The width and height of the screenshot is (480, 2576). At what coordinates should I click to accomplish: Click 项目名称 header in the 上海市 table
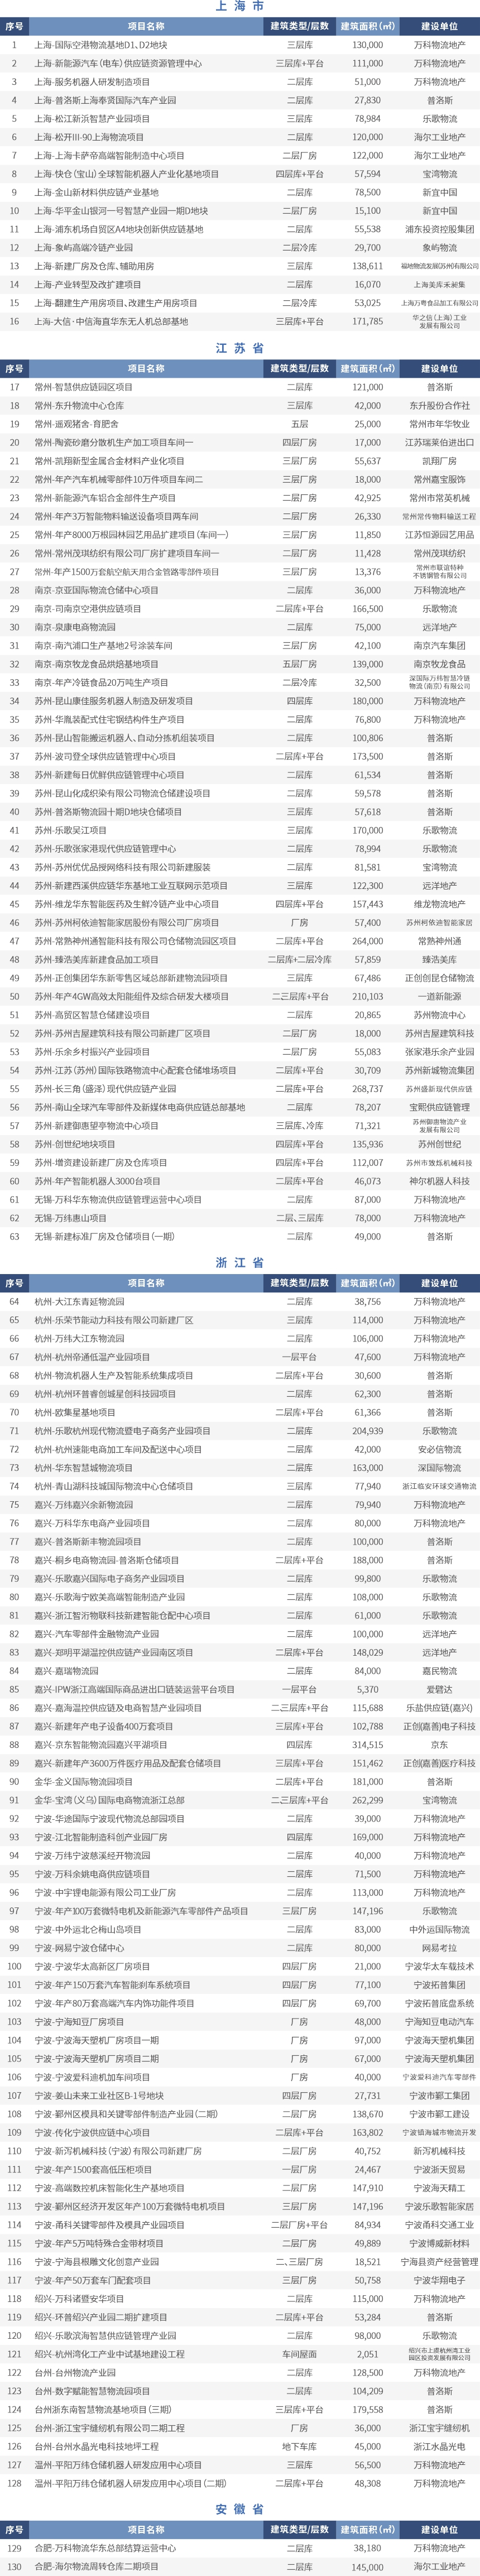point(146,26)
